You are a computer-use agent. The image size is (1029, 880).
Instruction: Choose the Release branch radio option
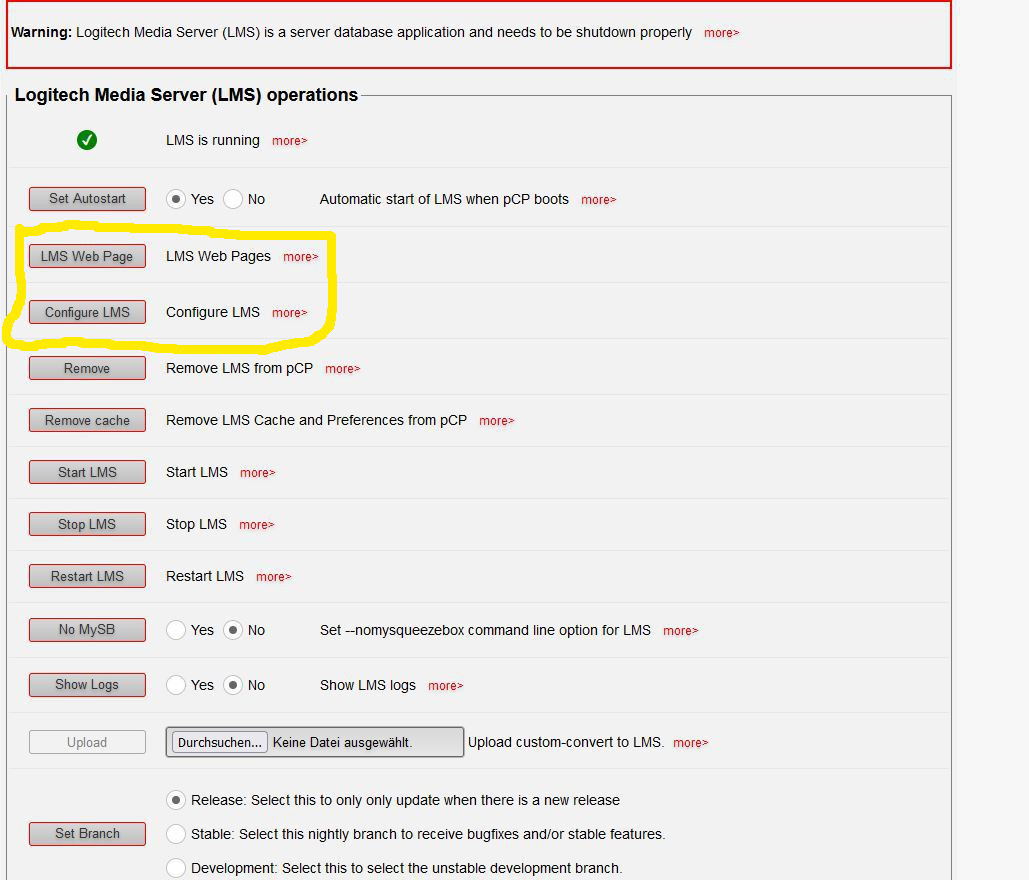pos(176,800)
